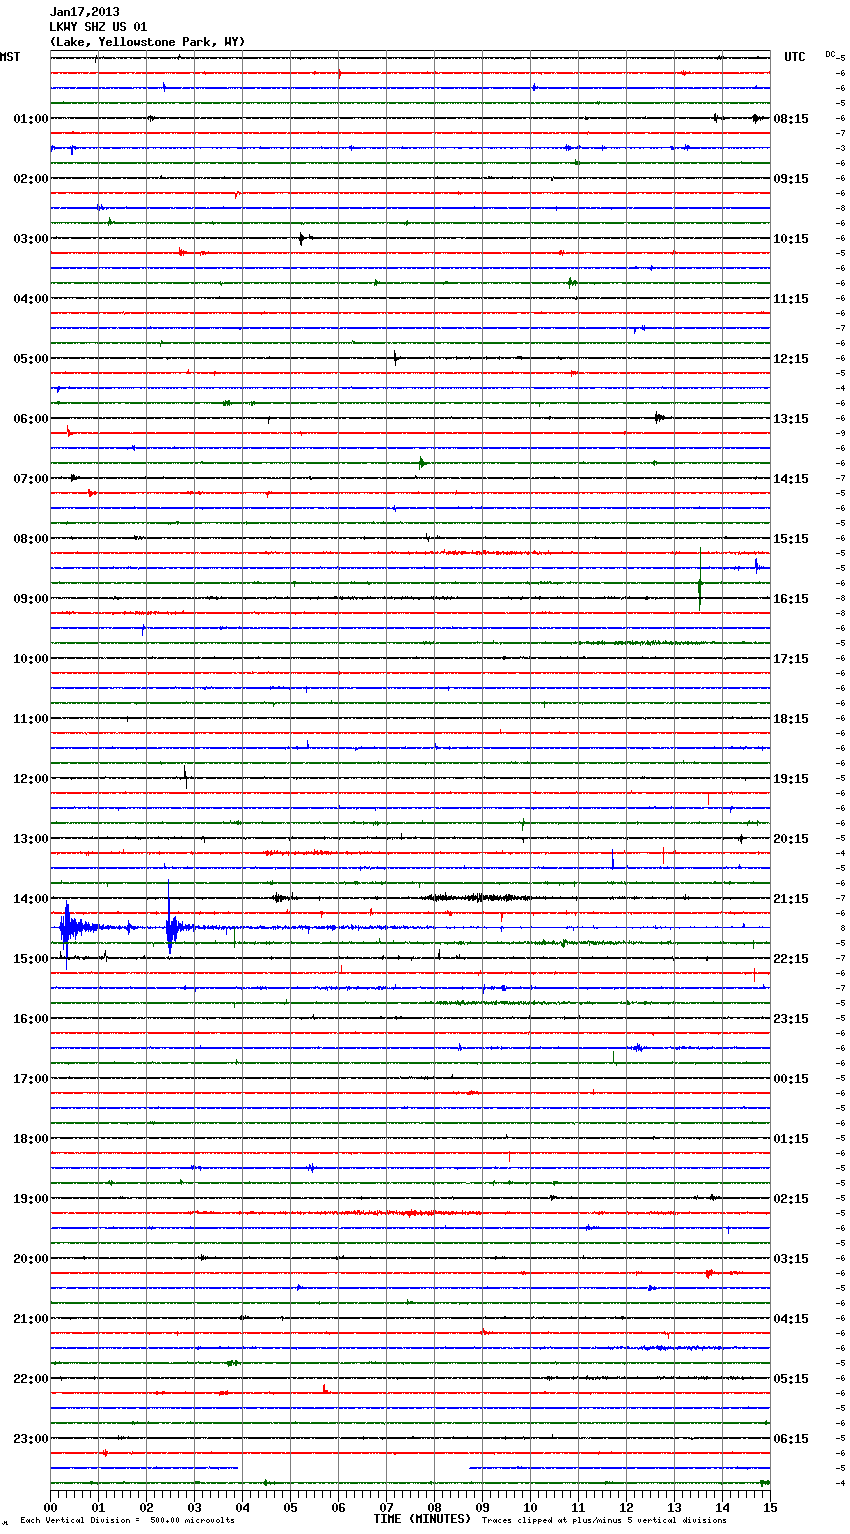The height and width of the screenshot is (1534, 850).
Task: Click the 20:15 UTC time label
Action: (x=791, y=839)
